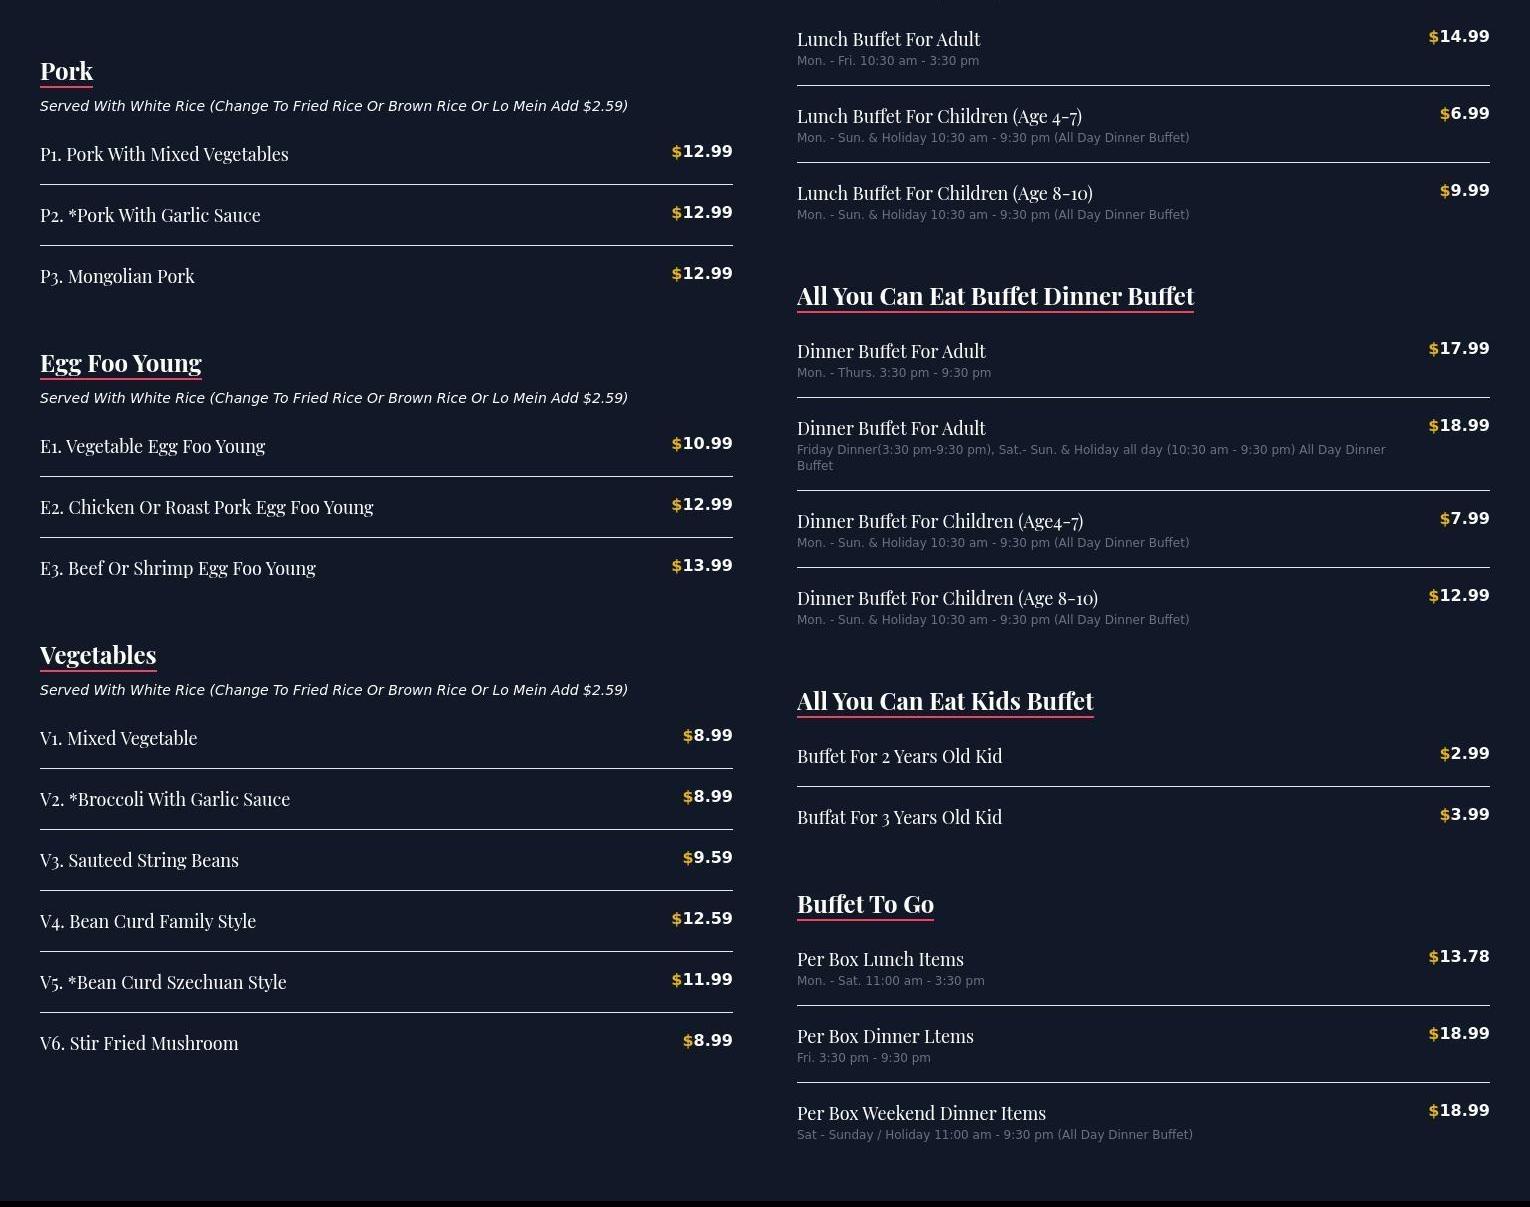Click the Vegetables section heading
The width and height of the screenshot is (1530, 1207).
coord(98,655)
